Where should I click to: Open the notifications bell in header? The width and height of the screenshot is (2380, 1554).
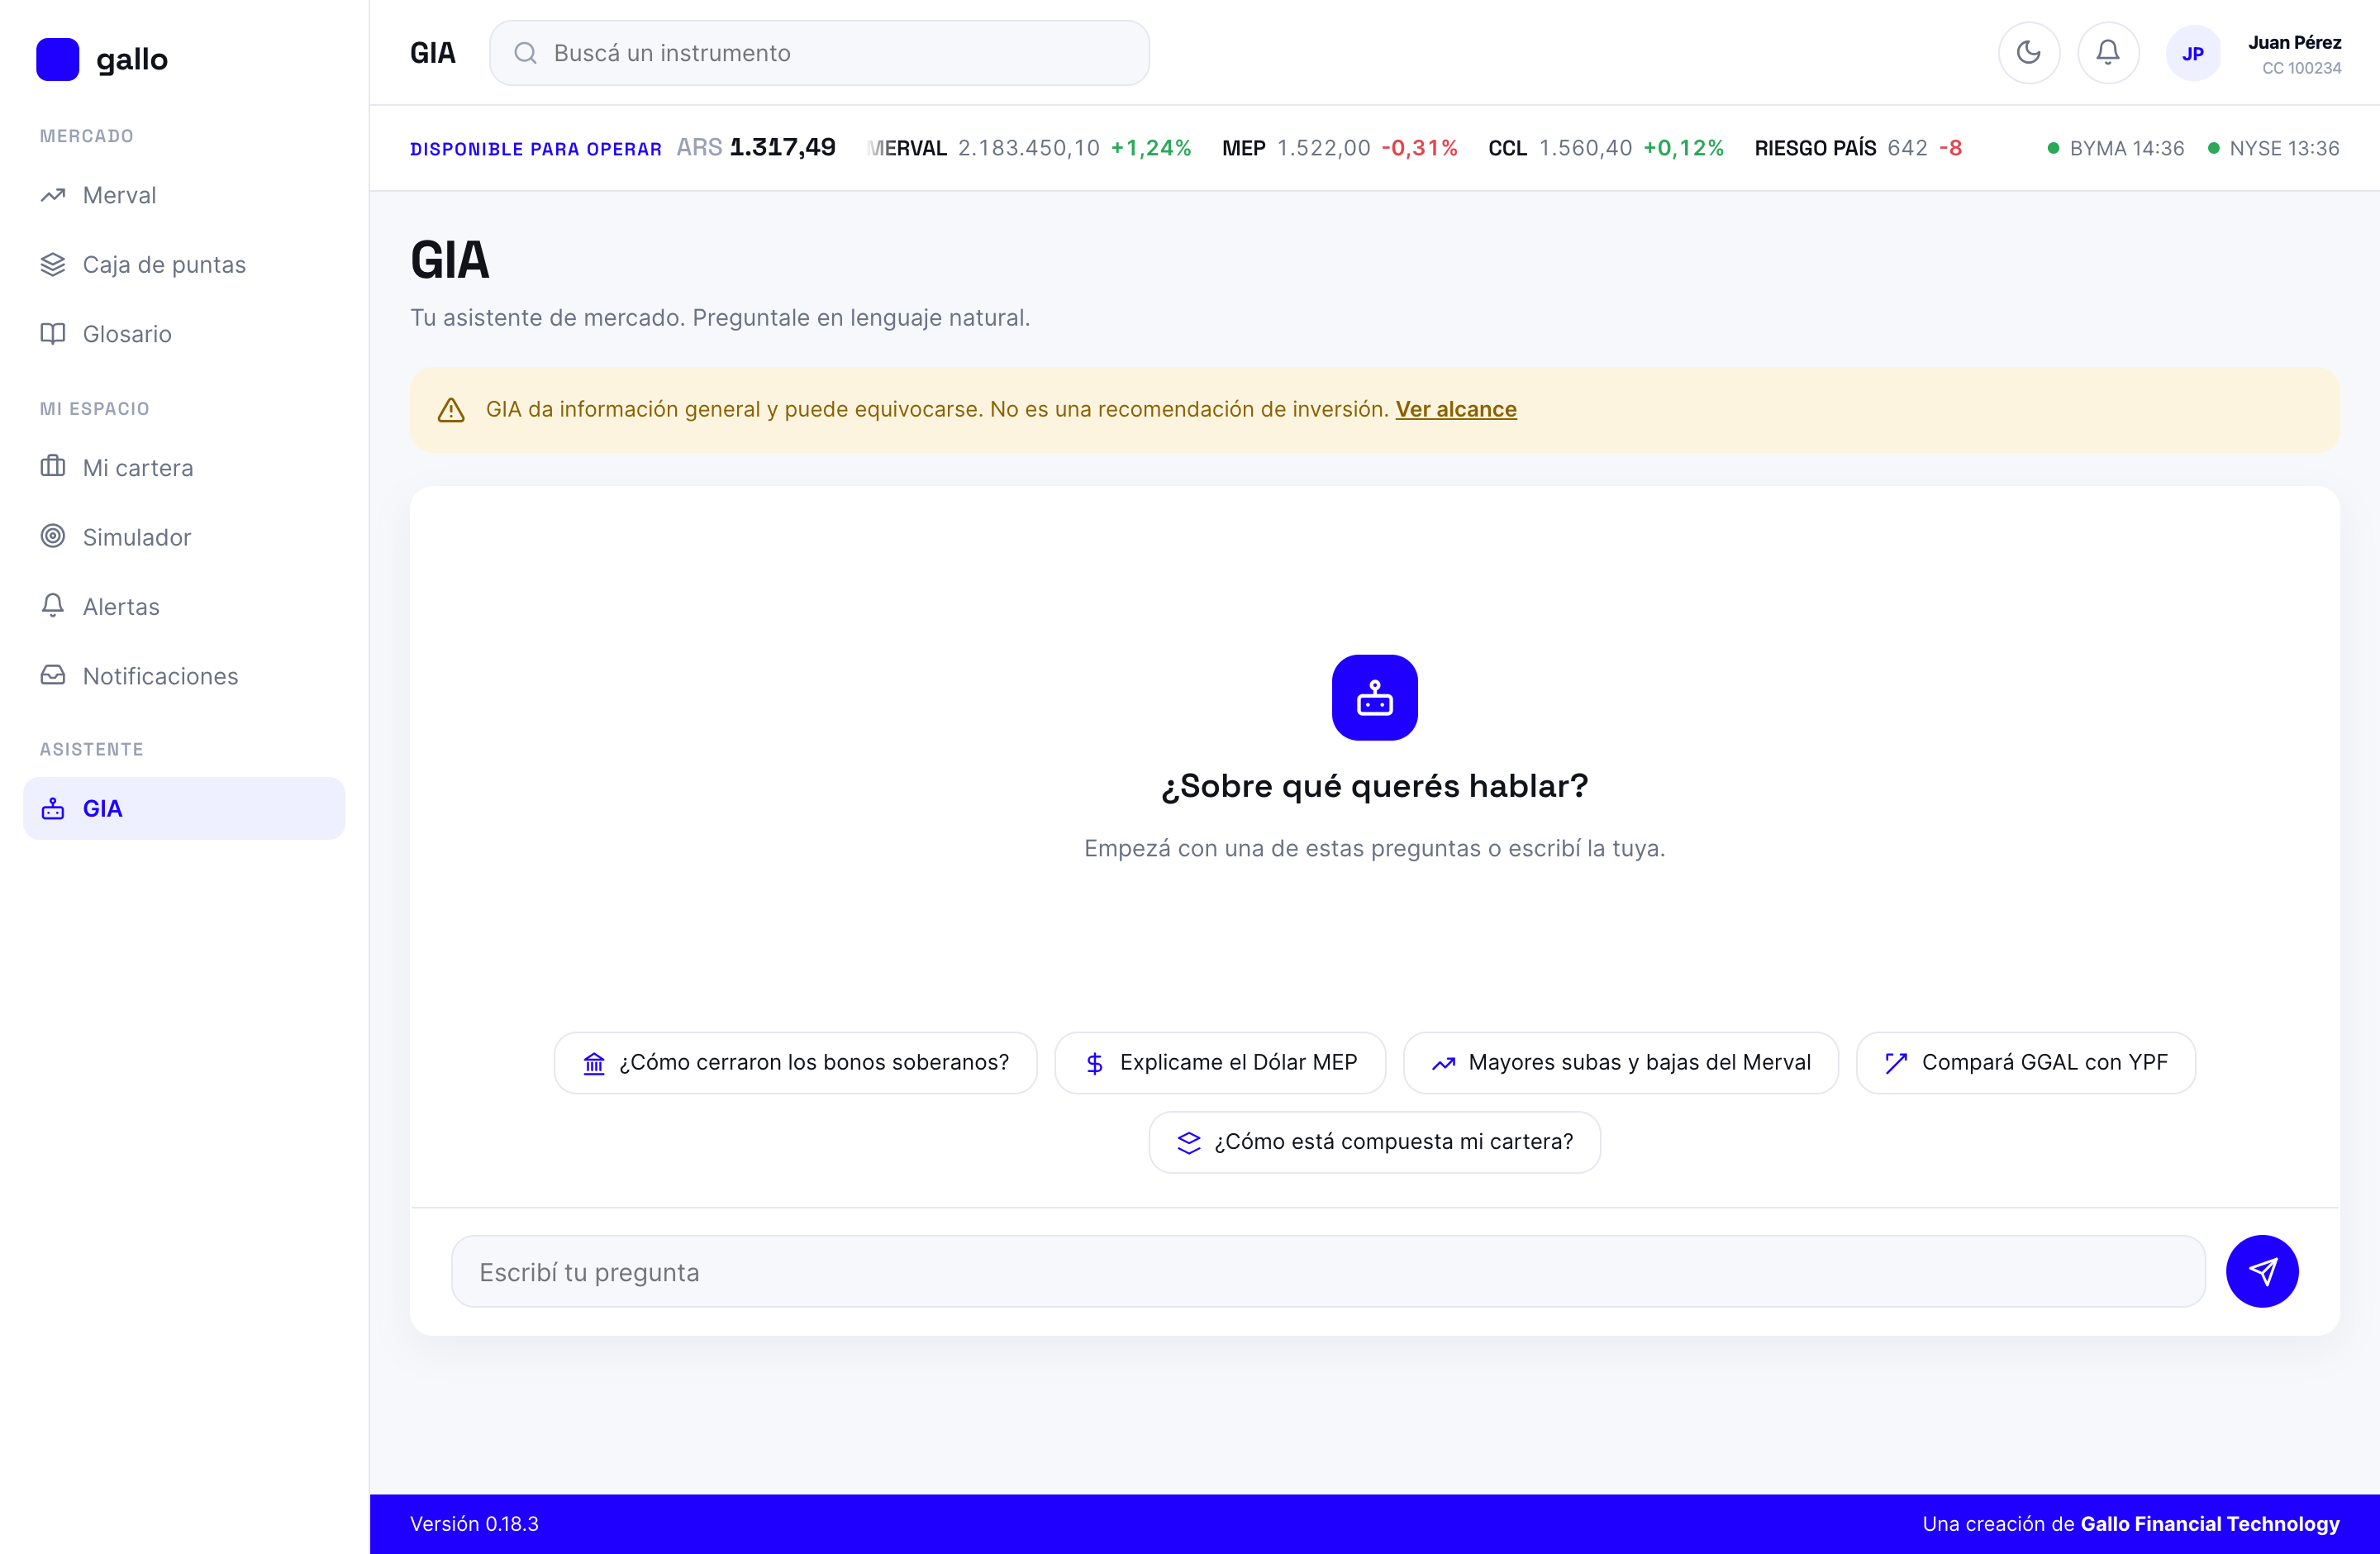pos(2108,53)
